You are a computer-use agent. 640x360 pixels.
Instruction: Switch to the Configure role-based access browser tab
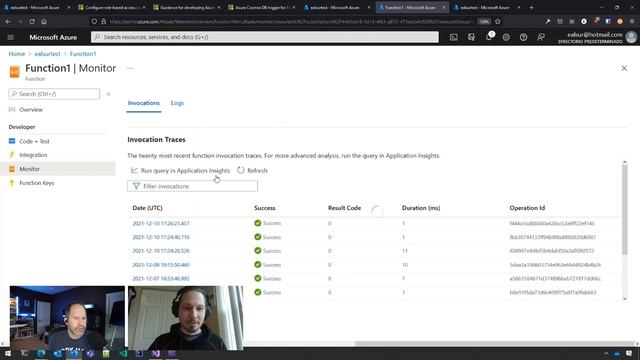point(111,7)
